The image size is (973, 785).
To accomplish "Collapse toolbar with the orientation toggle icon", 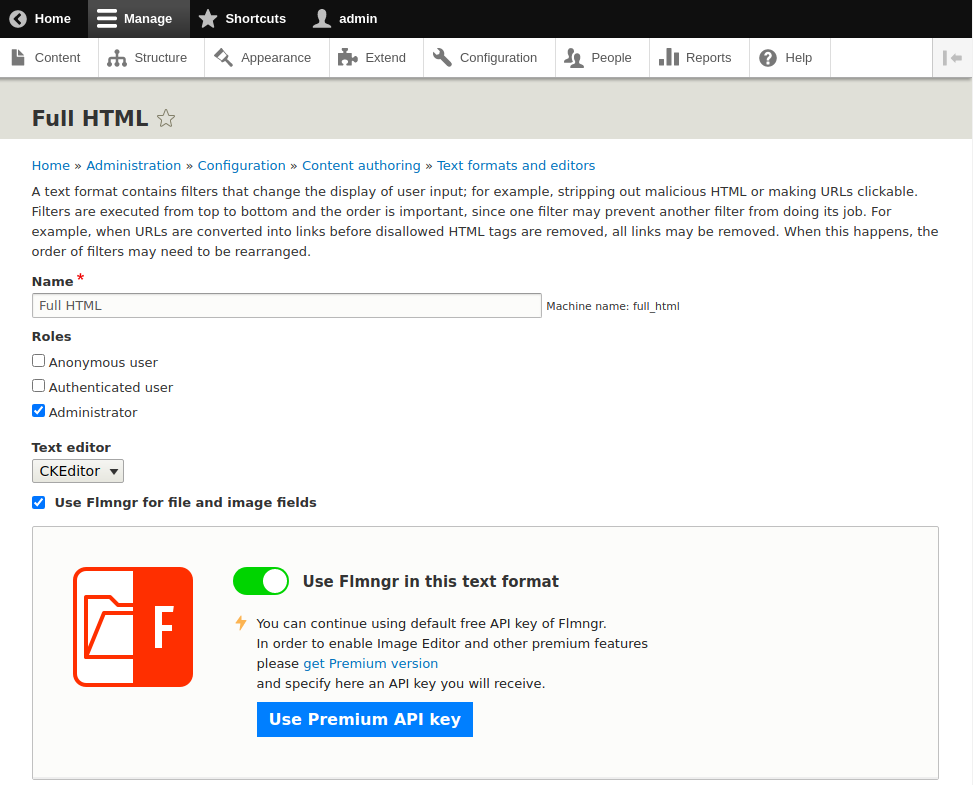I will (952, 58).
